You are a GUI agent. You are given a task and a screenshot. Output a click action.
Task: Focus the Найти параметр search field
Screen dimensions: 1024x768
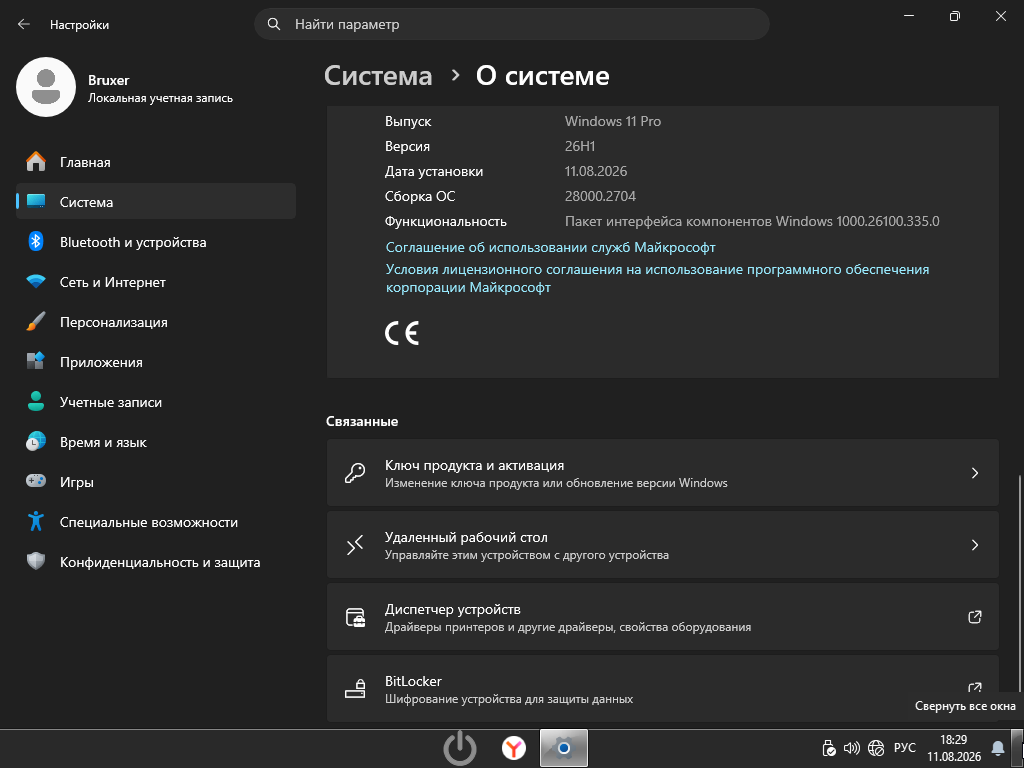click(511, 24)
